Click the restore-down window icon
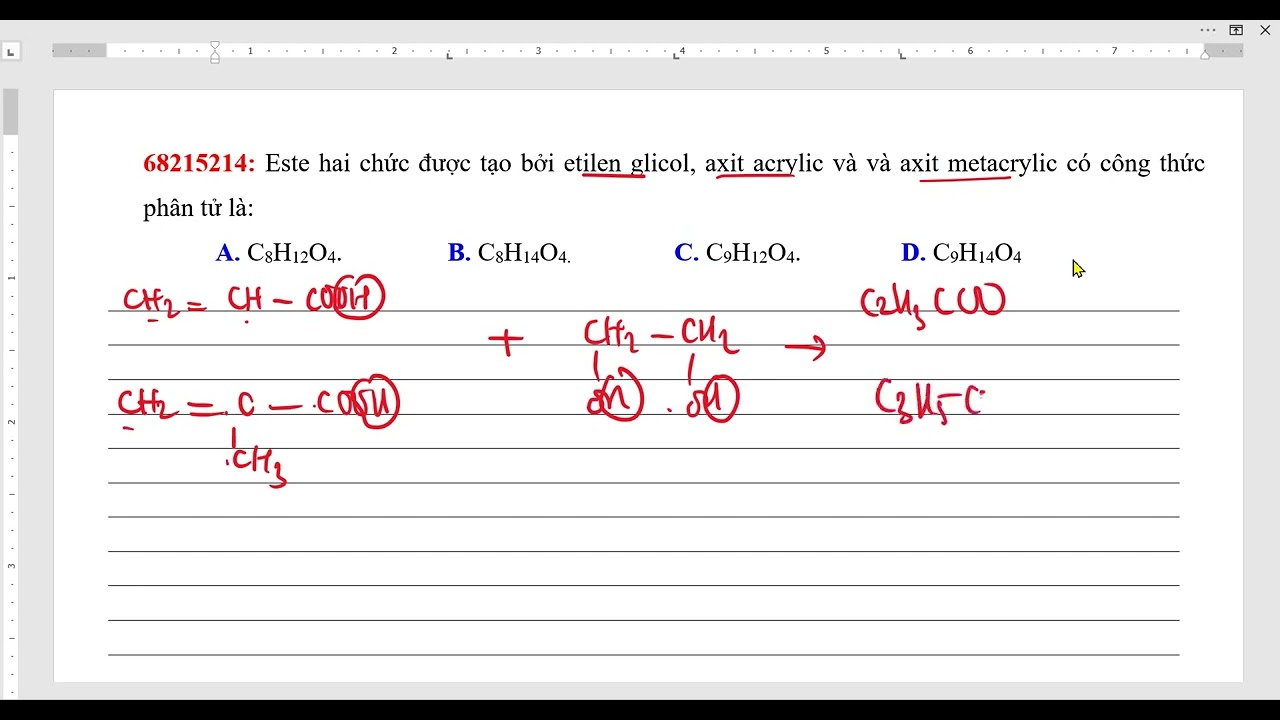The height and width of the screenshot is (720, 1280). (1236, 30)
